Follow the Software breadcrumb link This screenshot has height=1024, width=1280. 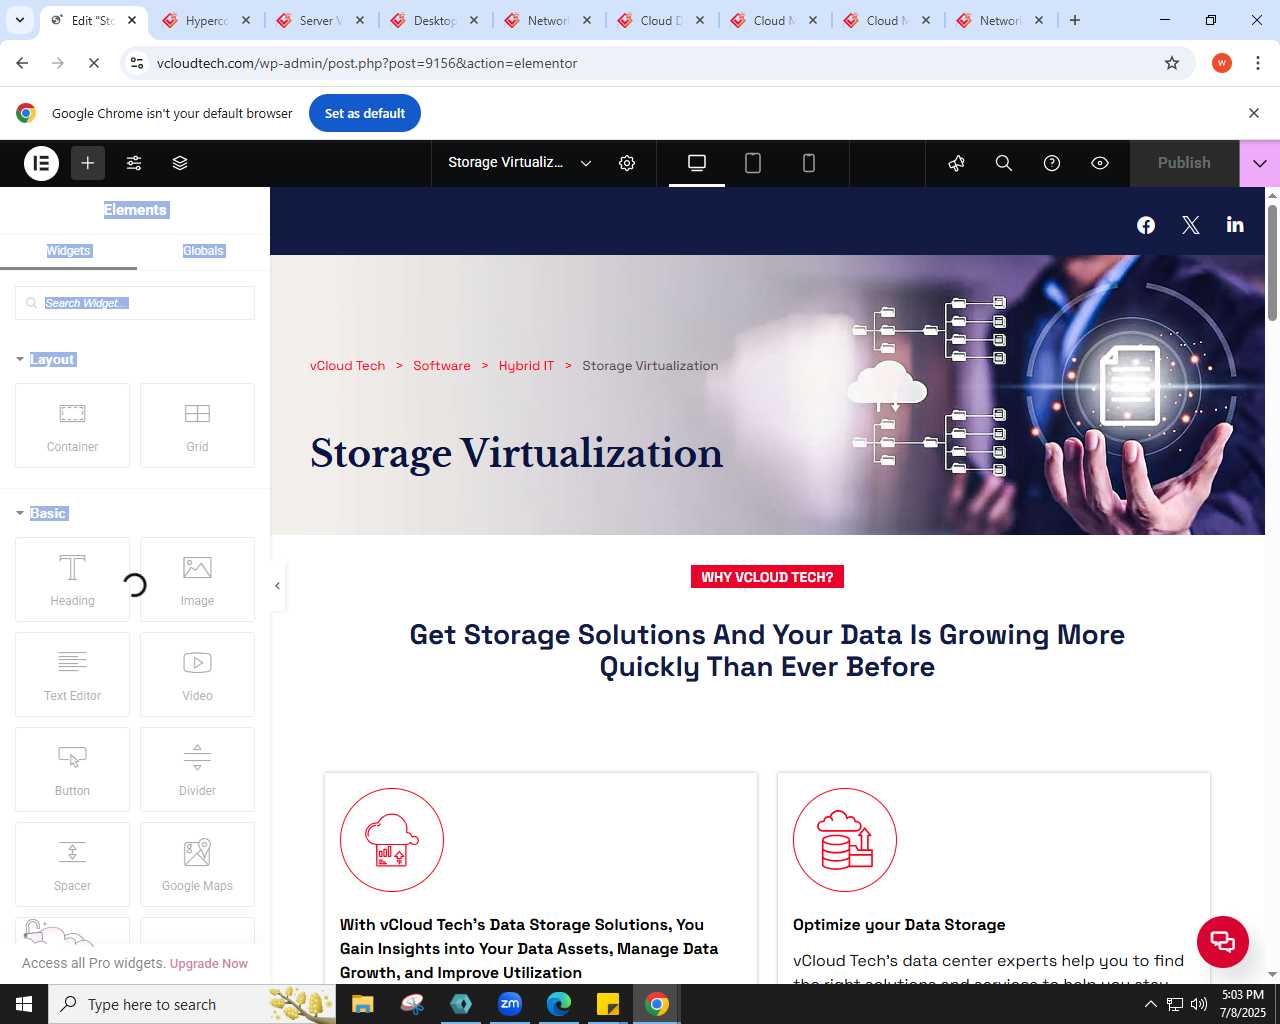[442, 366]
